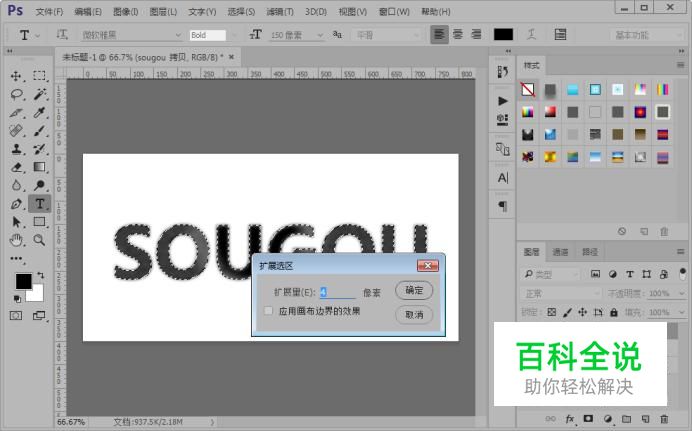Select the Blur tool
Screen dimensions: 692x431
coord(16,185)
